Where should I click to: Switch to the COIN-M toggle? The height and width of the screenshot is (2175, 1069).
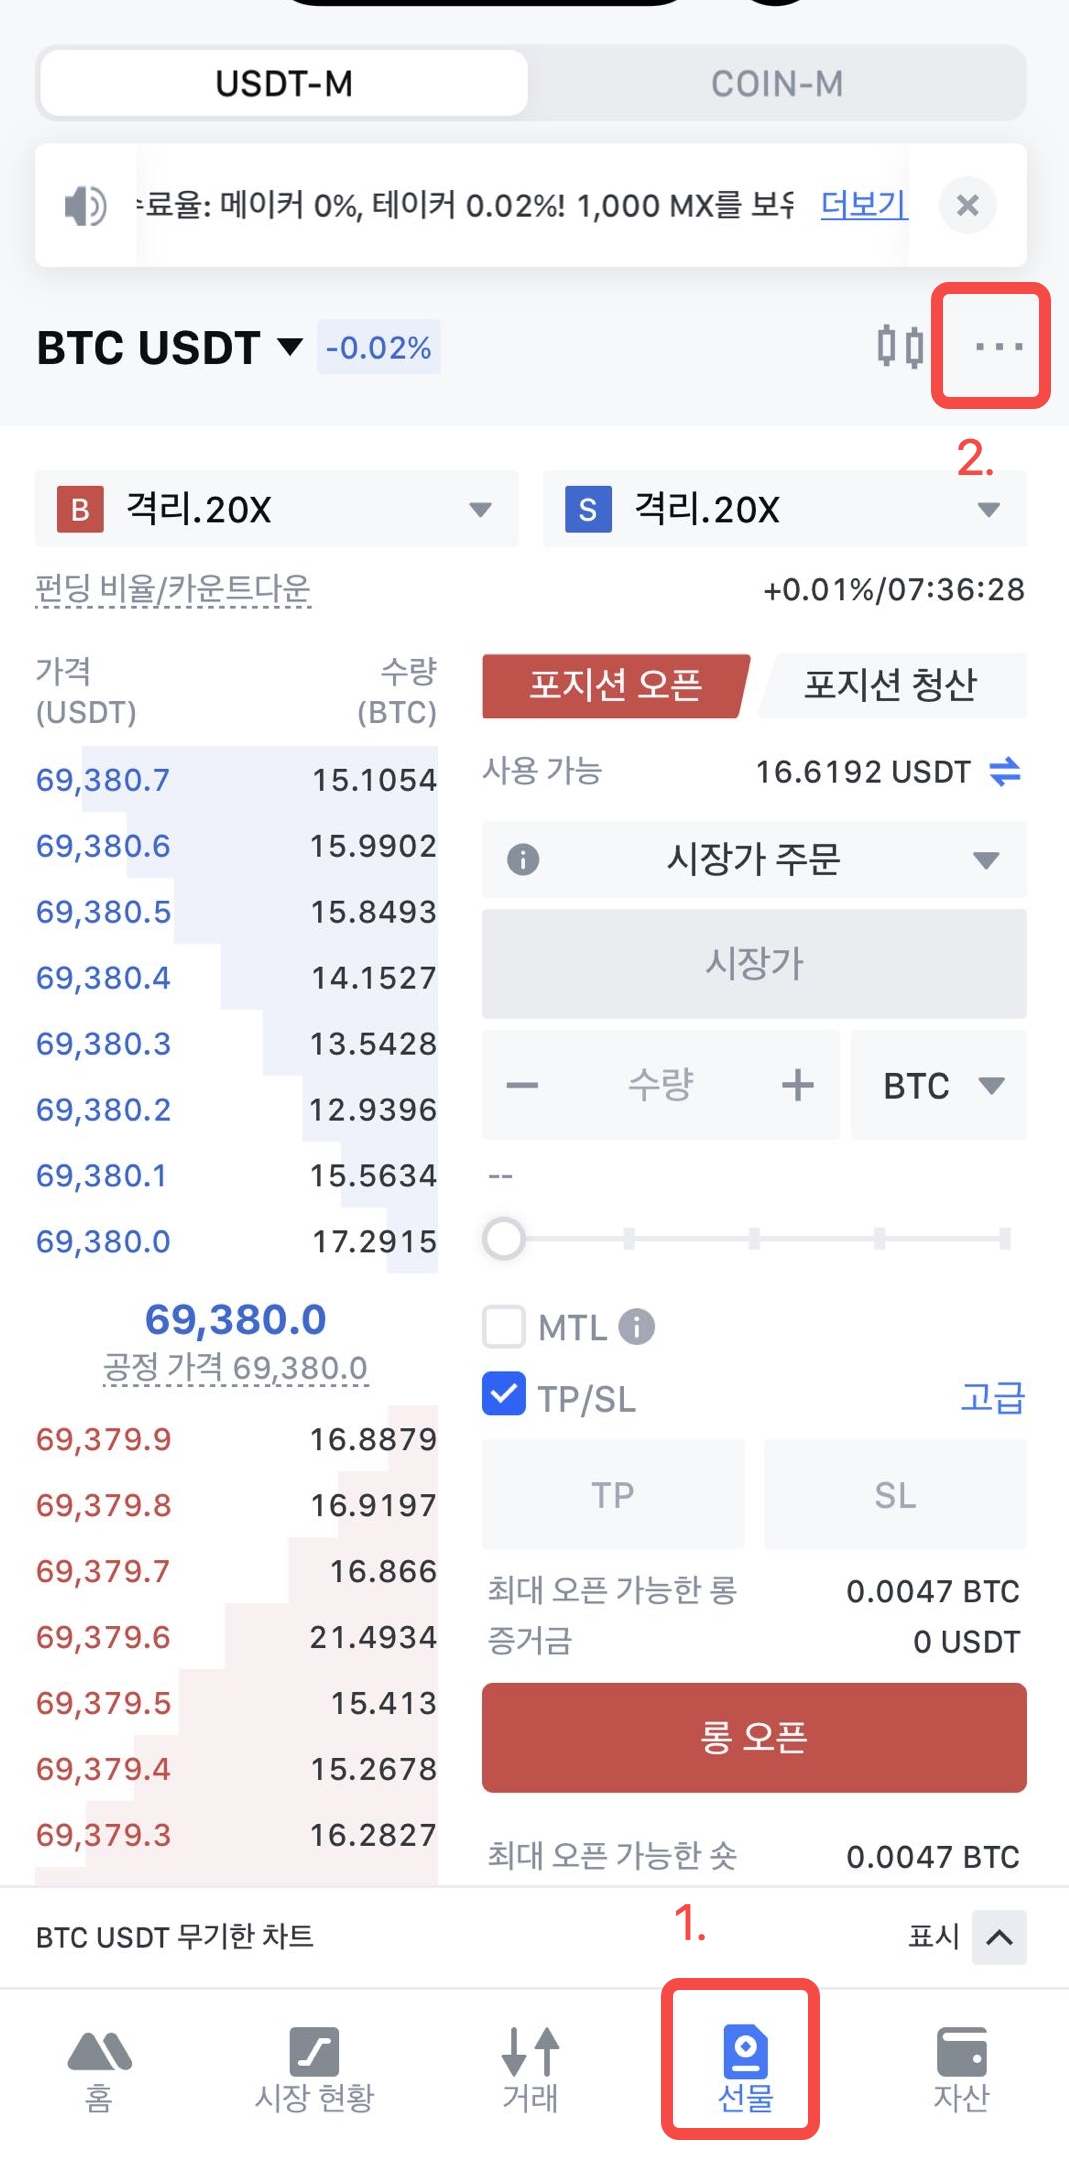[x=777, y=84]
